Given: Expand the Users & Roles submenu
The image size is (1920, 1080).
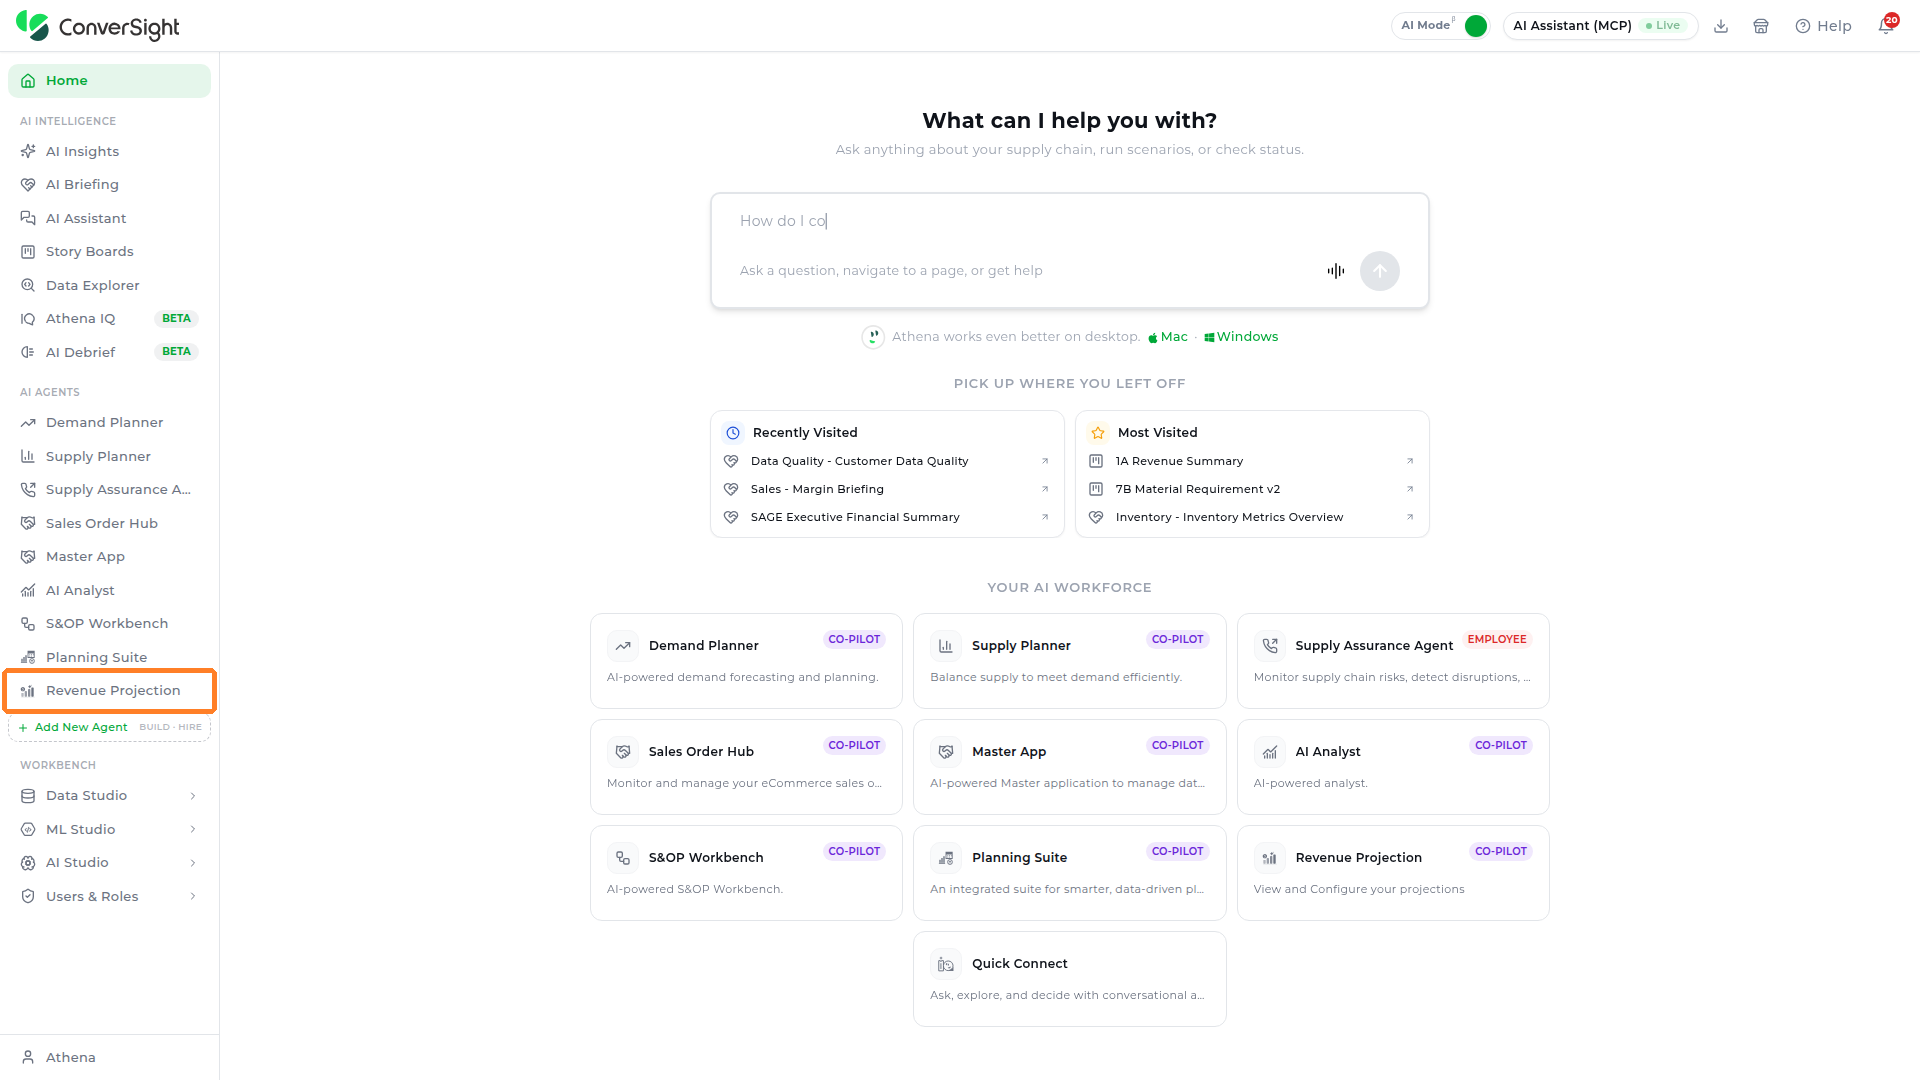Looking at the screenshot, I should (193, 896).
